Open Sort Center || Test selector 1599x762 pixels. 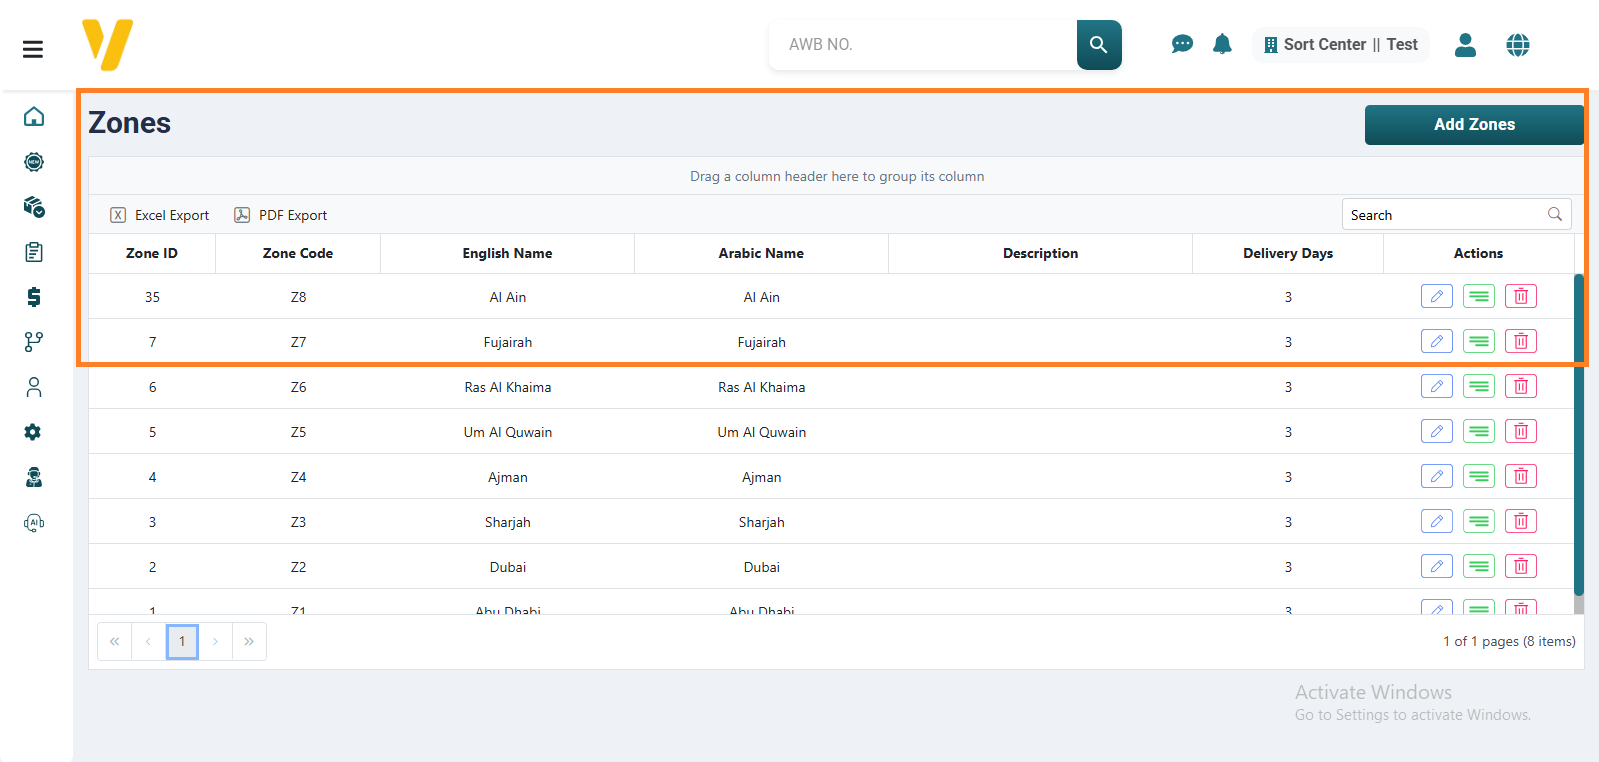coord(1340,45)
